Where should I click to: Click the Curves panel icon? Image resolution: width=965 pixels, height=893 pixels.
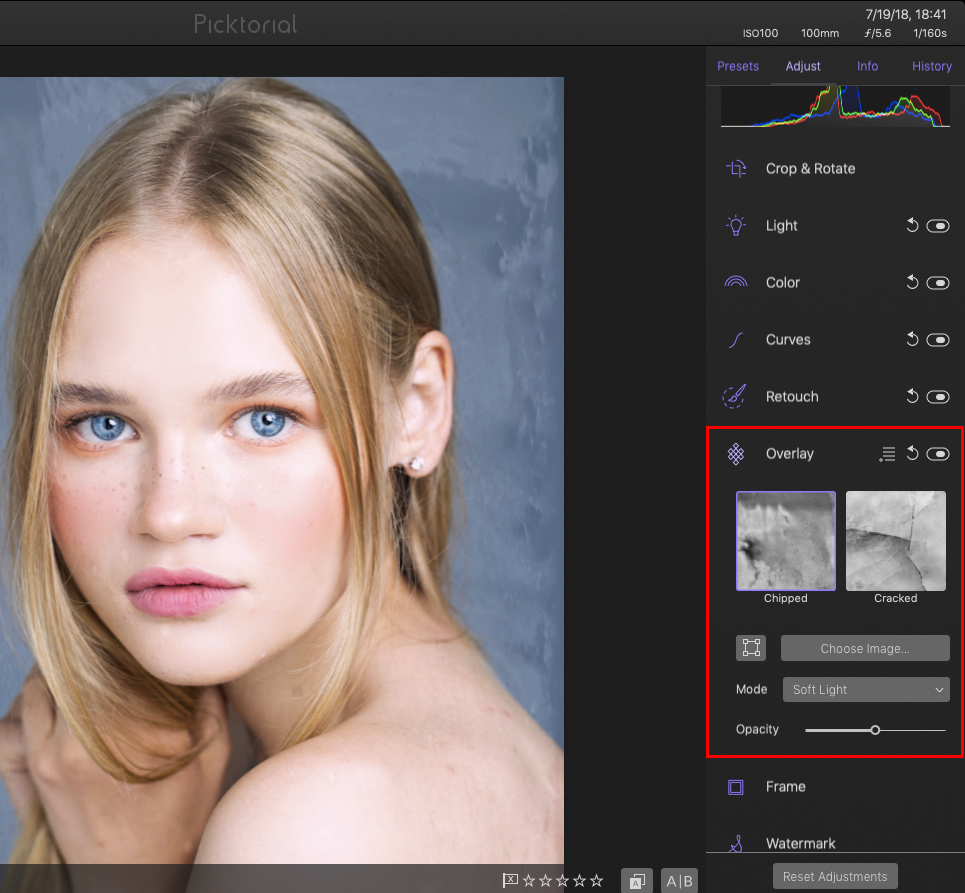[x=736, y=339]
